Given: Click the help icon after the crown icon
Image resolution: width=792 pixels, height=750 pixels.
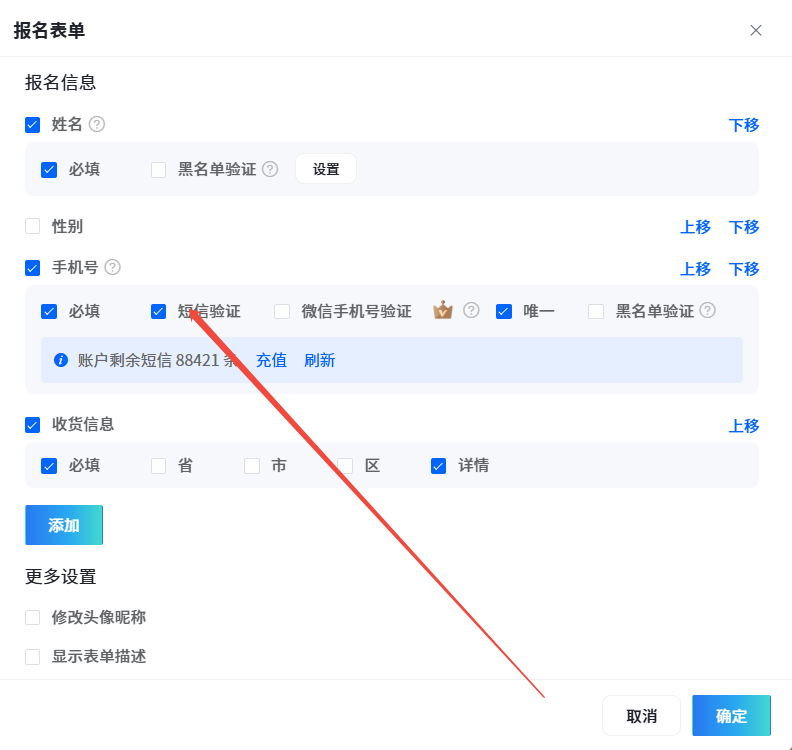Looking at the screenshot, I should (x=471, y=310).
